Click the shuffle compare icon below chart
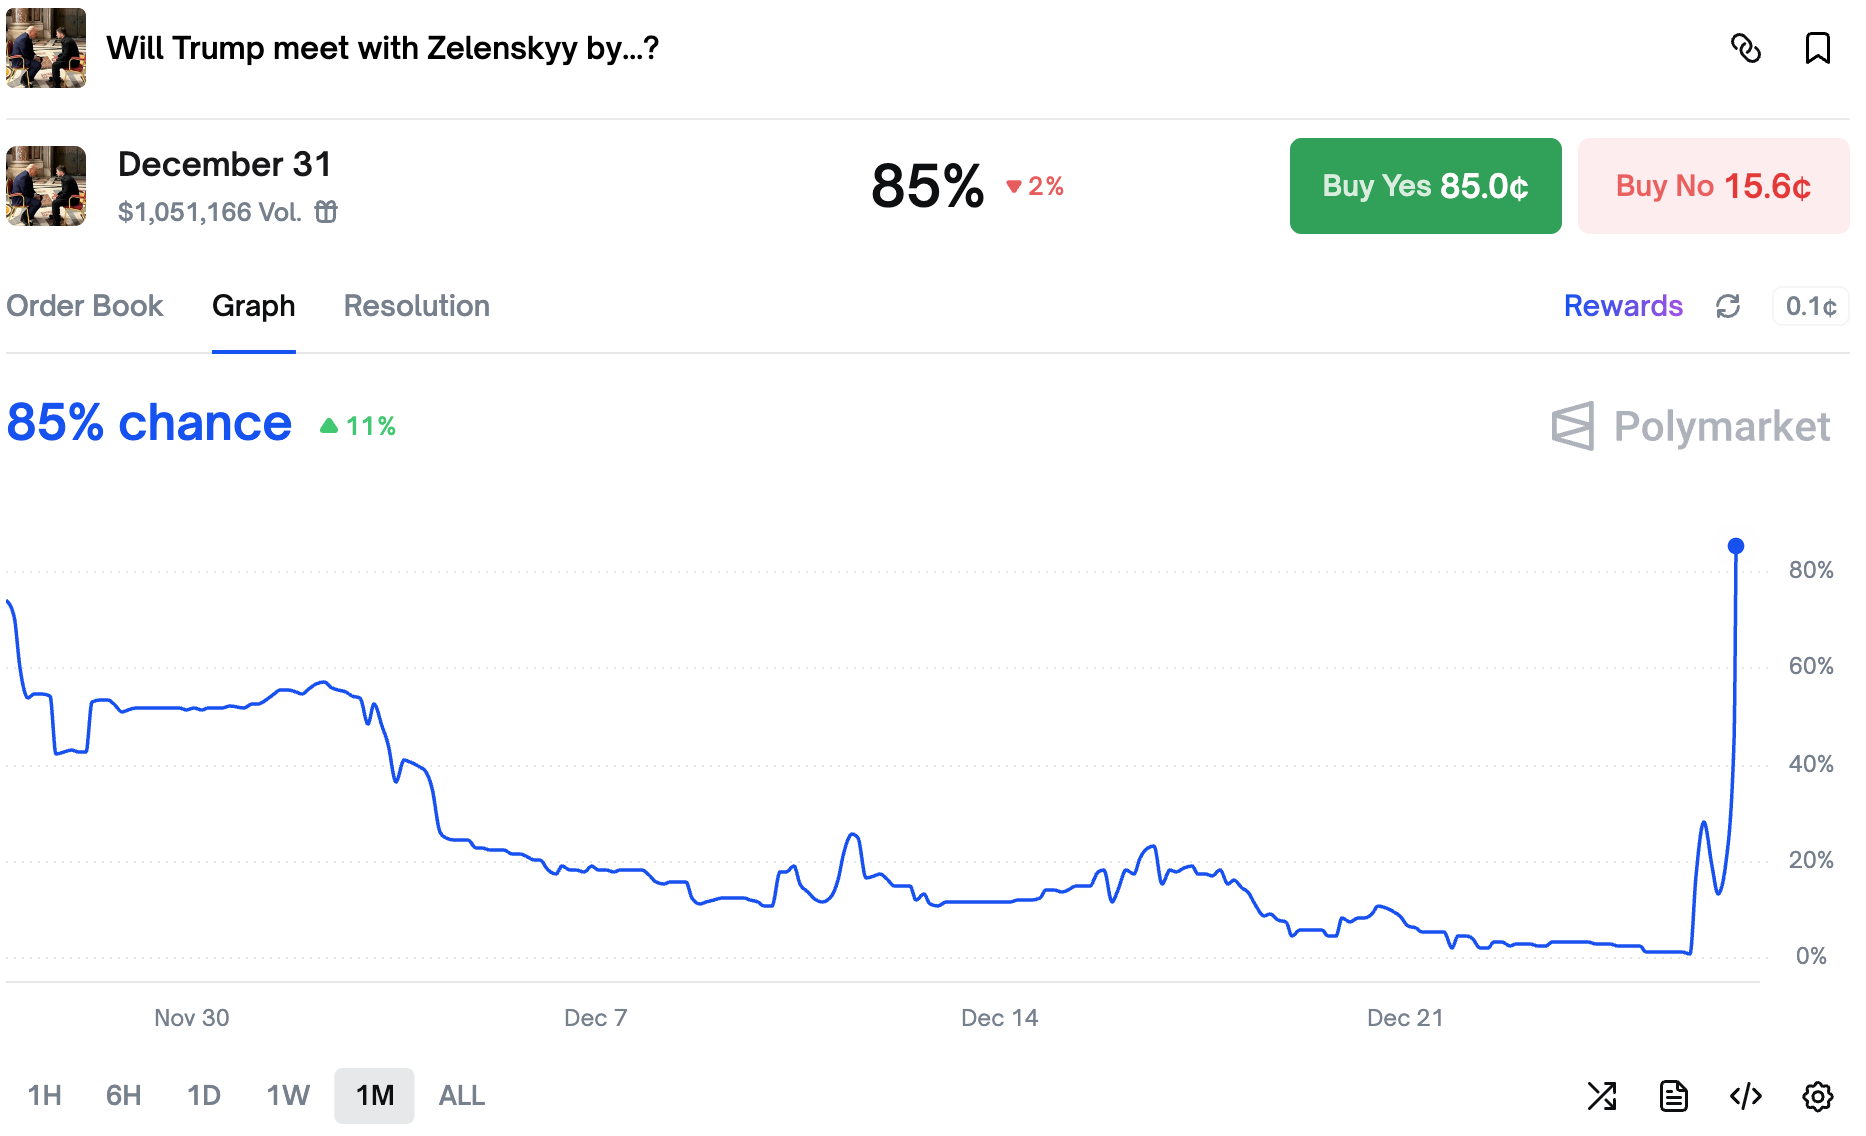Screen dimensions: 1866x1136 1602,1096
